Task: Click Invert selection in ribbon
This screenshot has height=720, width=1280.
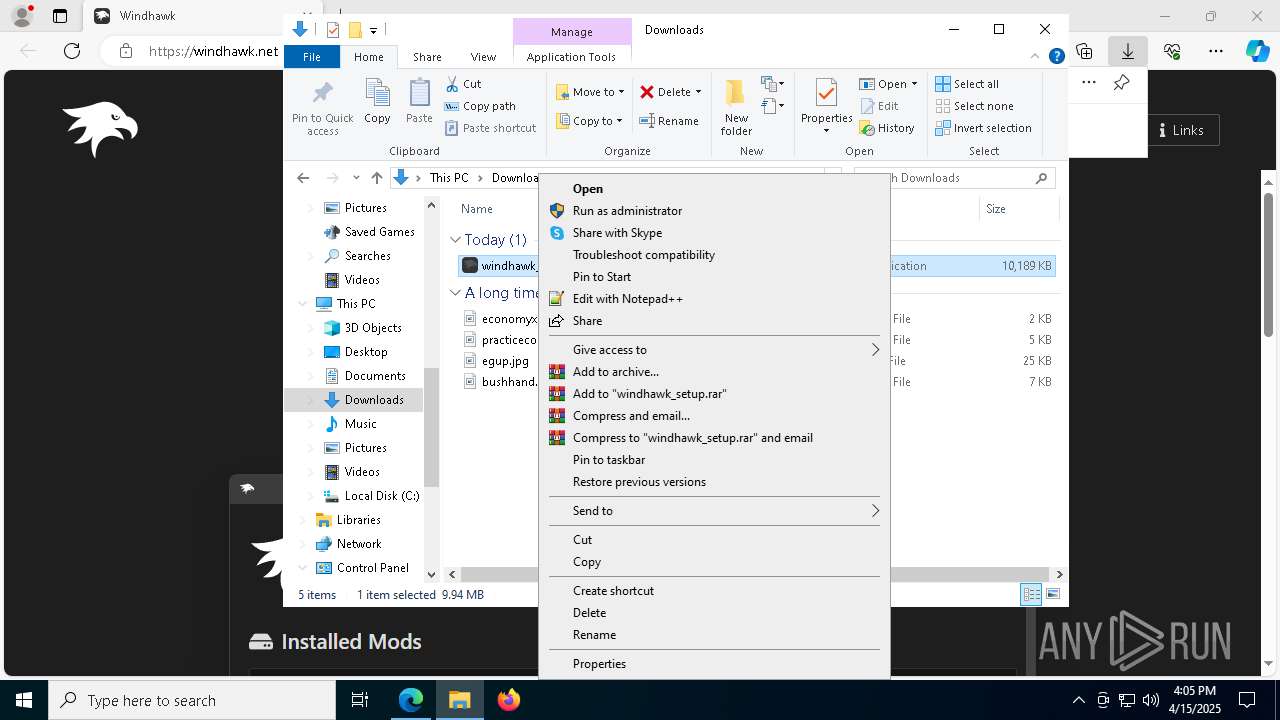Action: point(983,128)
